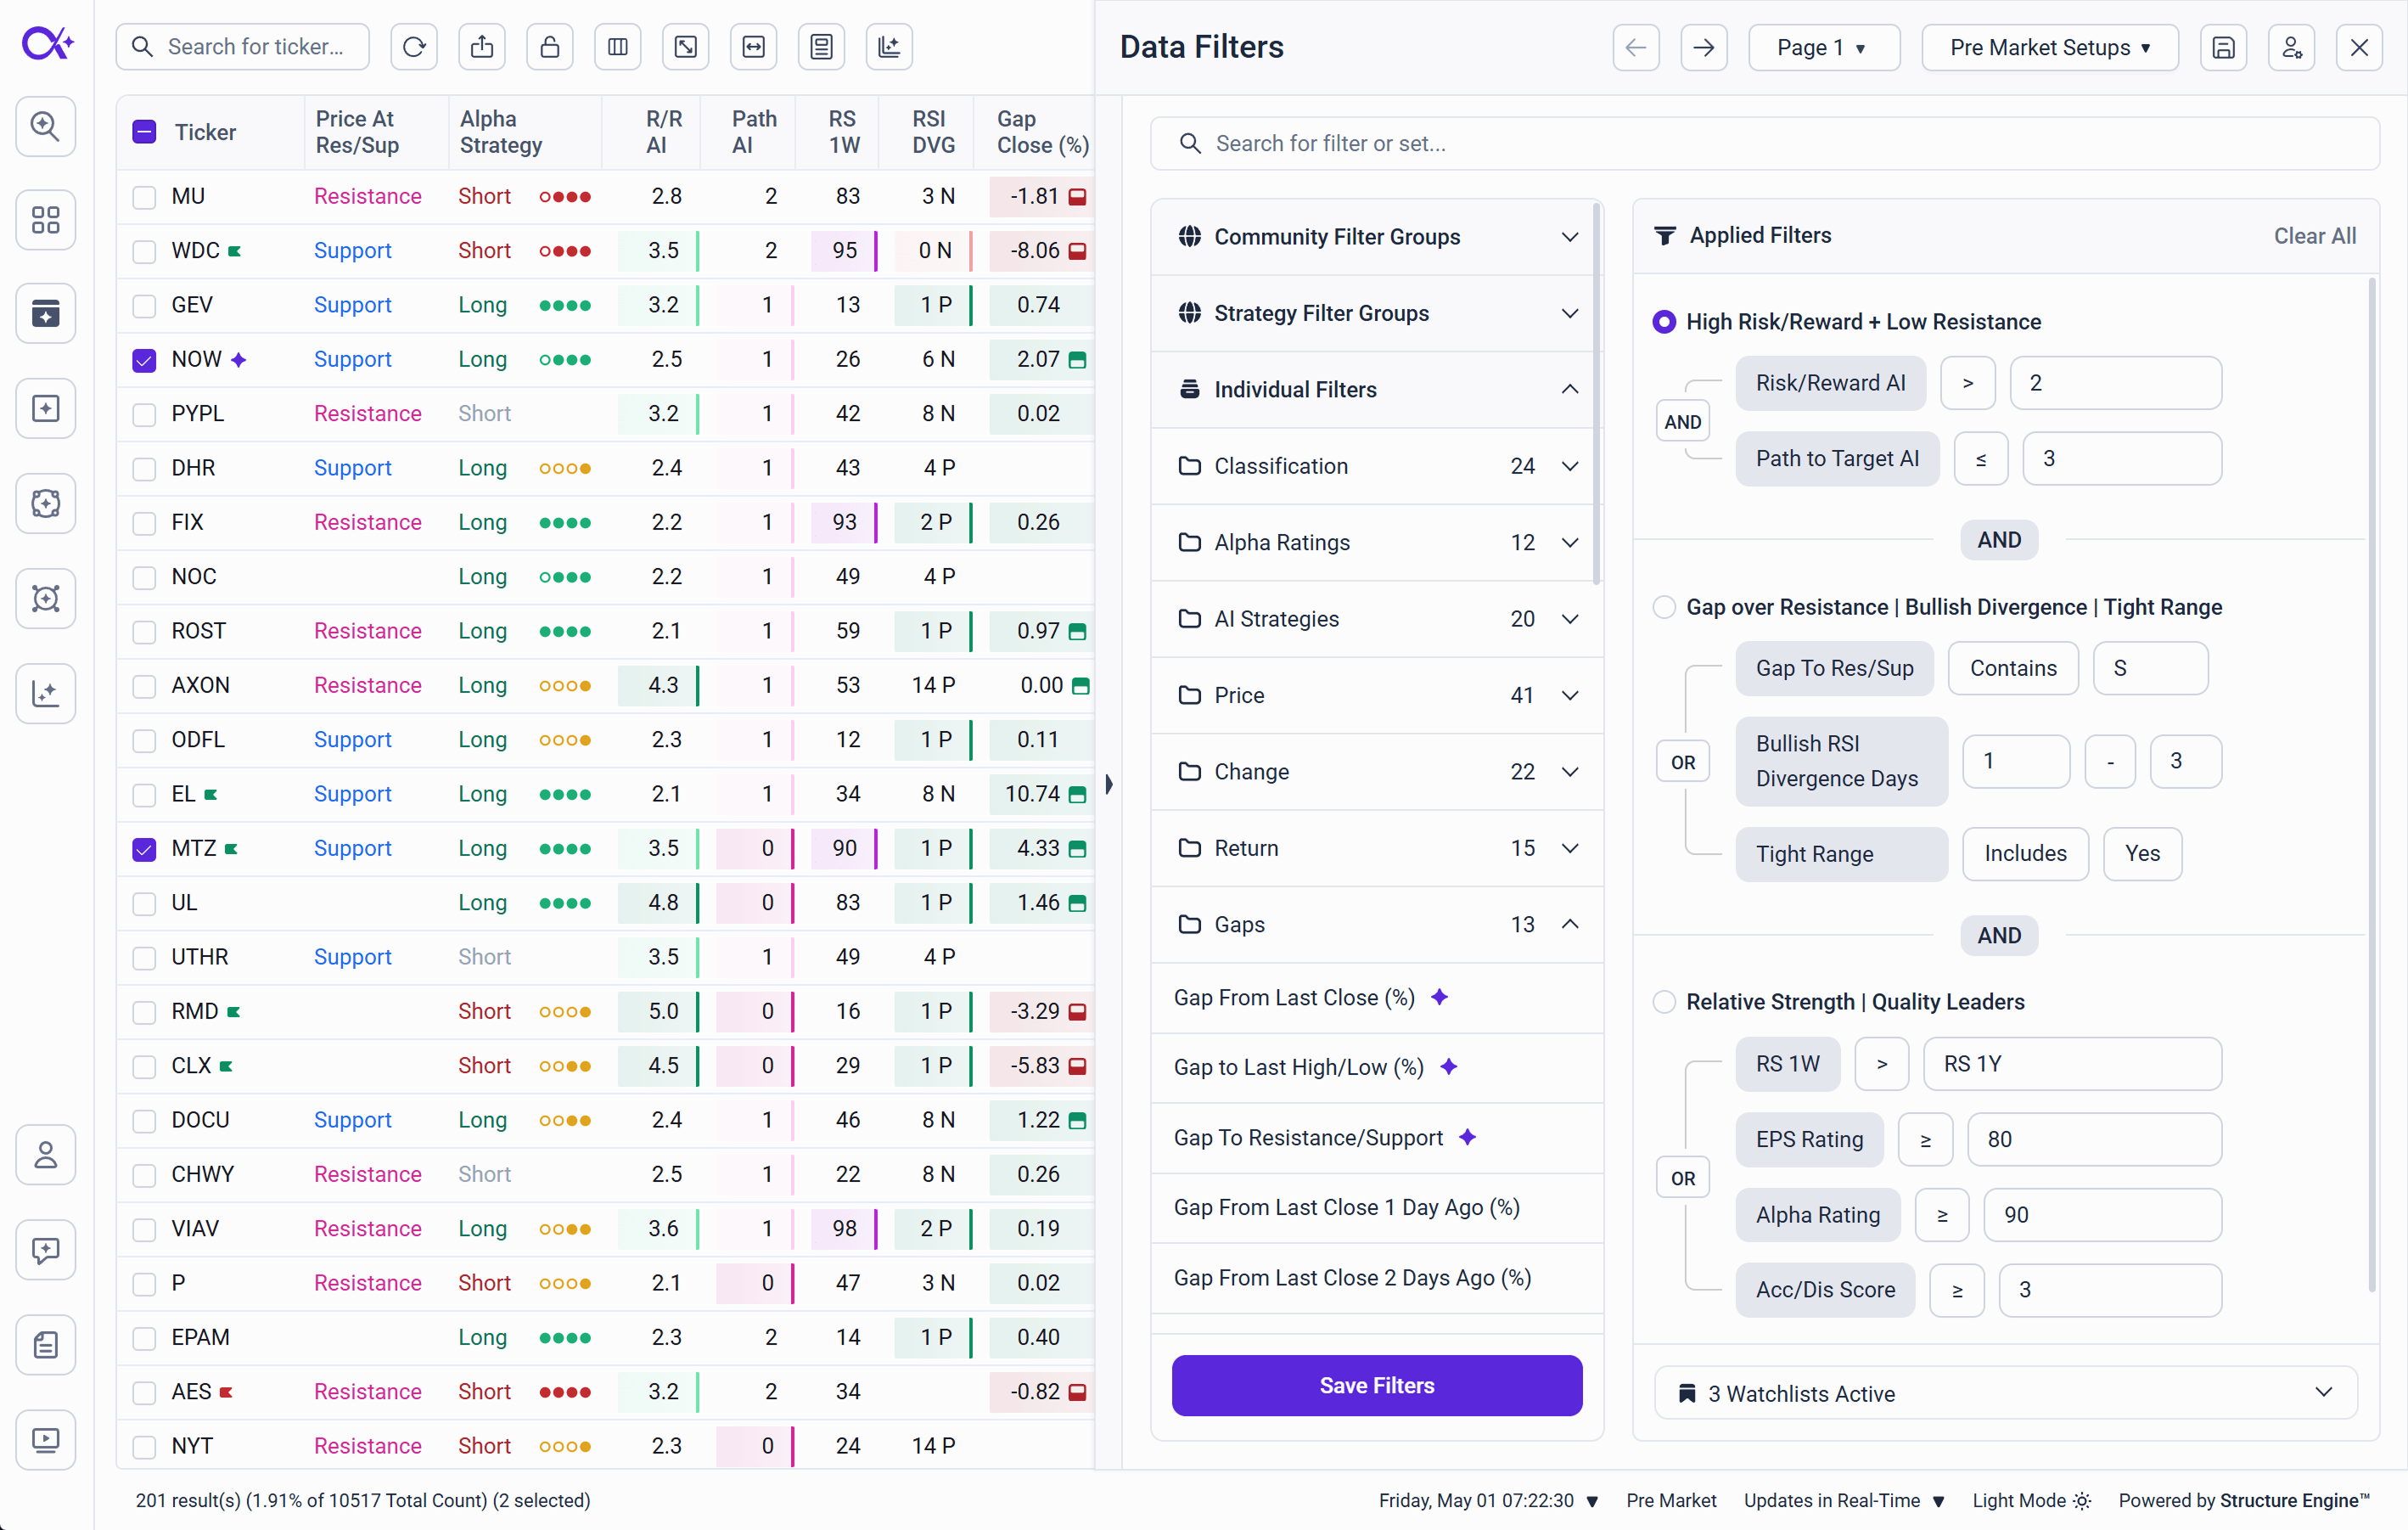
Task: Open the column layout icon
Action: [618, 47]
